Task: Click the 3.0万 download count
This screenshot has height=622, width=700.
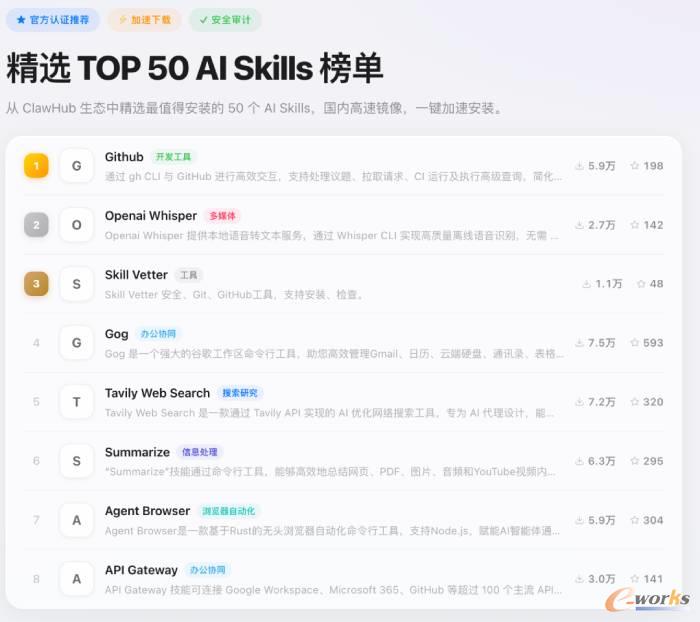Action: click(x=601, y=579)
